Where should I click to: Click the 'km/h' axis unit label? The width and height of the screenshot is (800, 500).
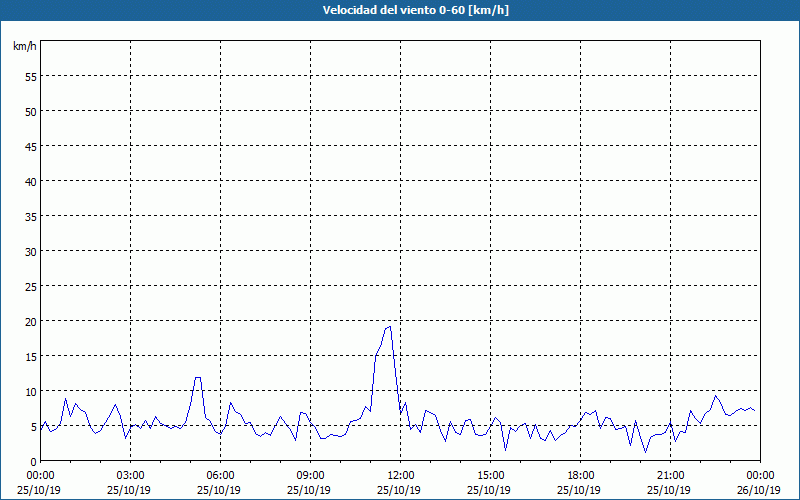point(25,46)
